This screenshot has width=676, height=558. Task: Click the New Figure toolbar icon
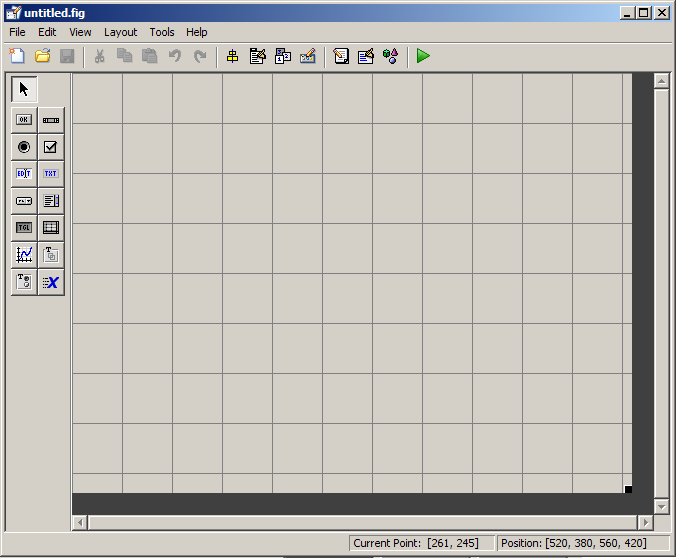click(17, 56)
